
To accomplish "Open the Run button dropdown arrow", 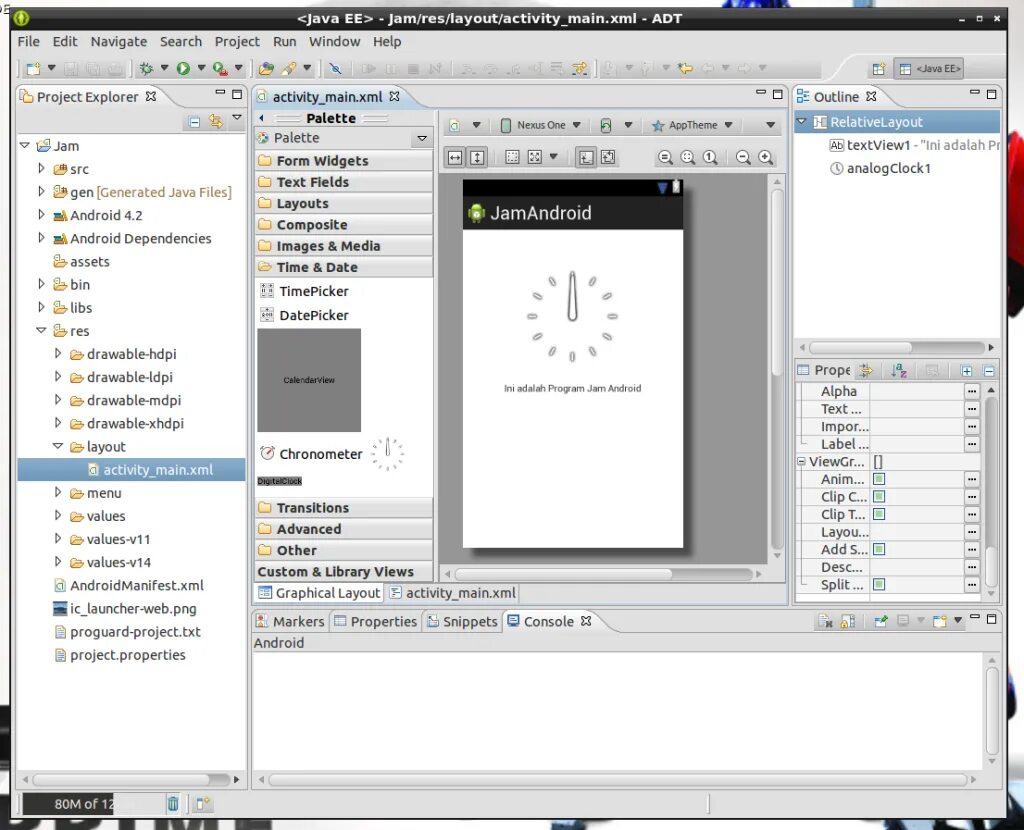I will 201,68.
